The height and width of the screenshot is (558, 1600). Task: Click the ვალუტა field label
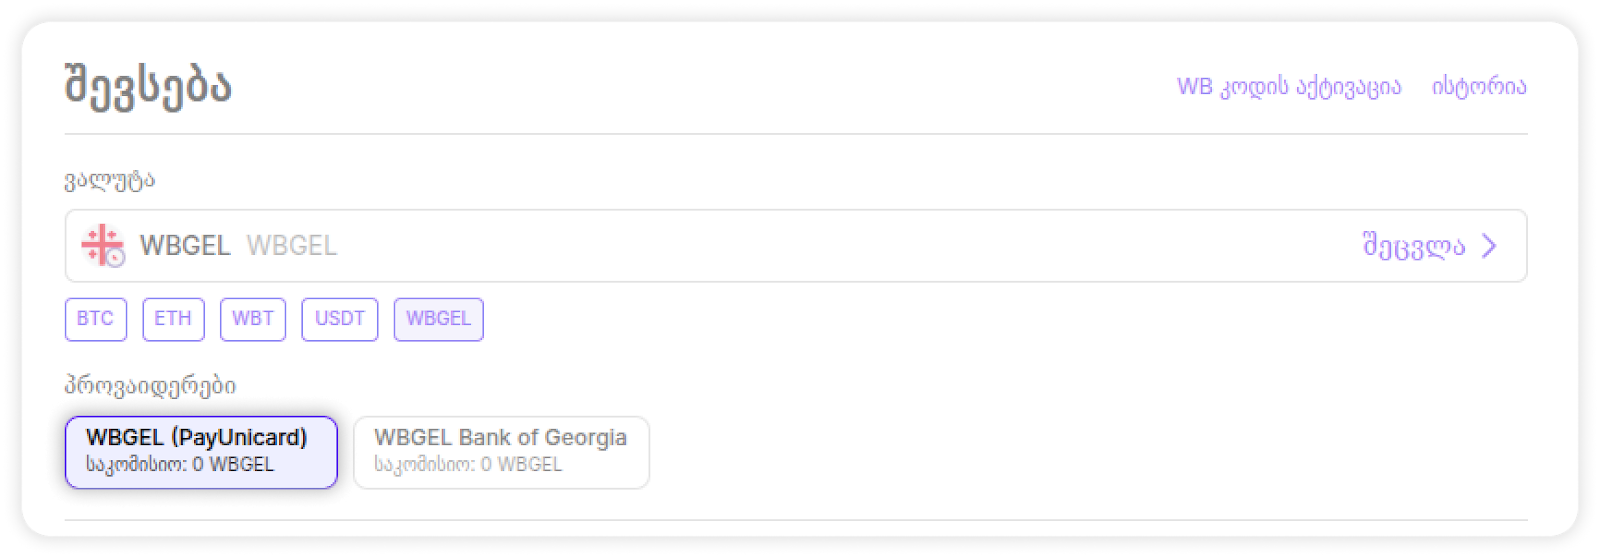tap(110, 181)
